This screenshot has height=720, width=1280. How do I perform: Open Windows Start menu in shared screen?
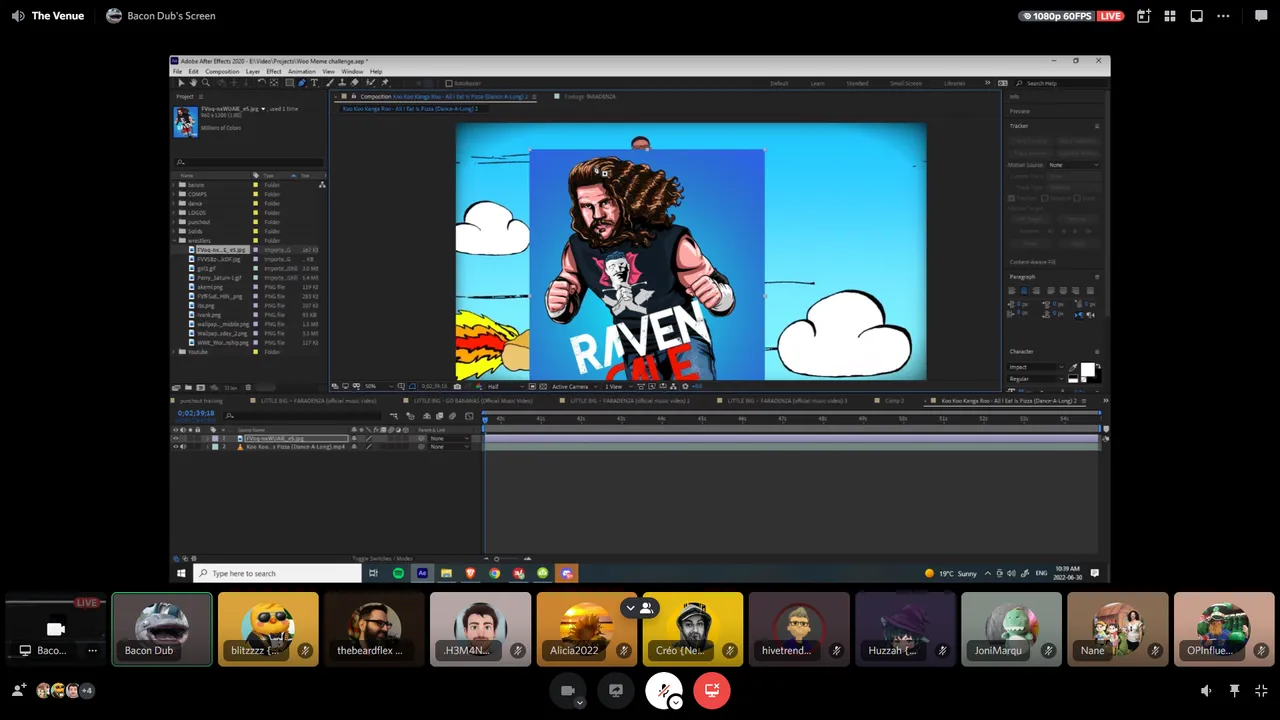click(x=181, y=573)
